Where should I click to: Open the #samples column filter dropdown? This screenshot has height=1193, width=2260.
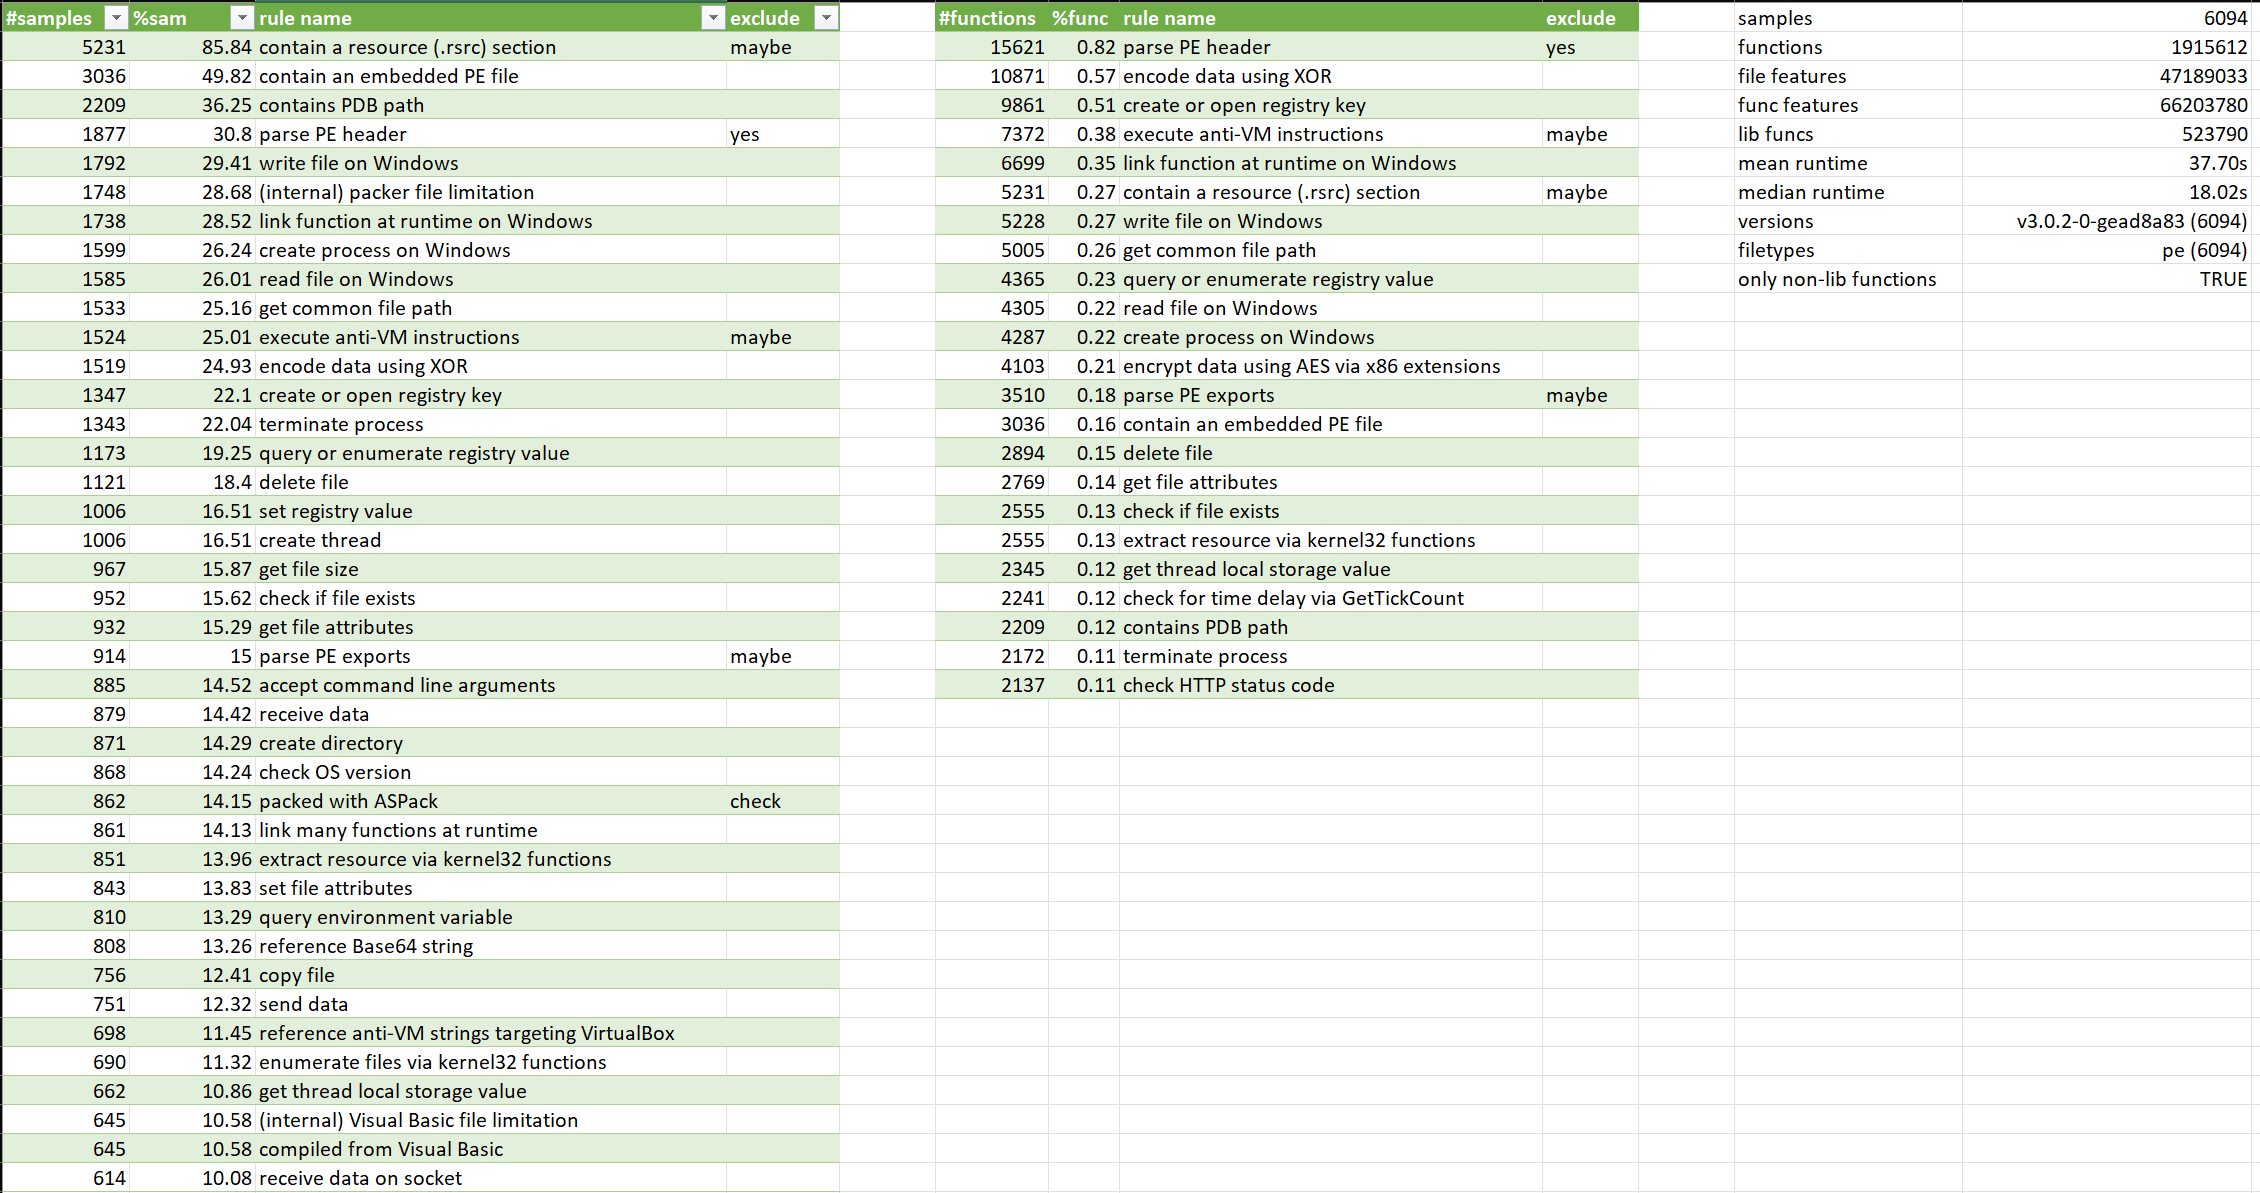[116, 17]
